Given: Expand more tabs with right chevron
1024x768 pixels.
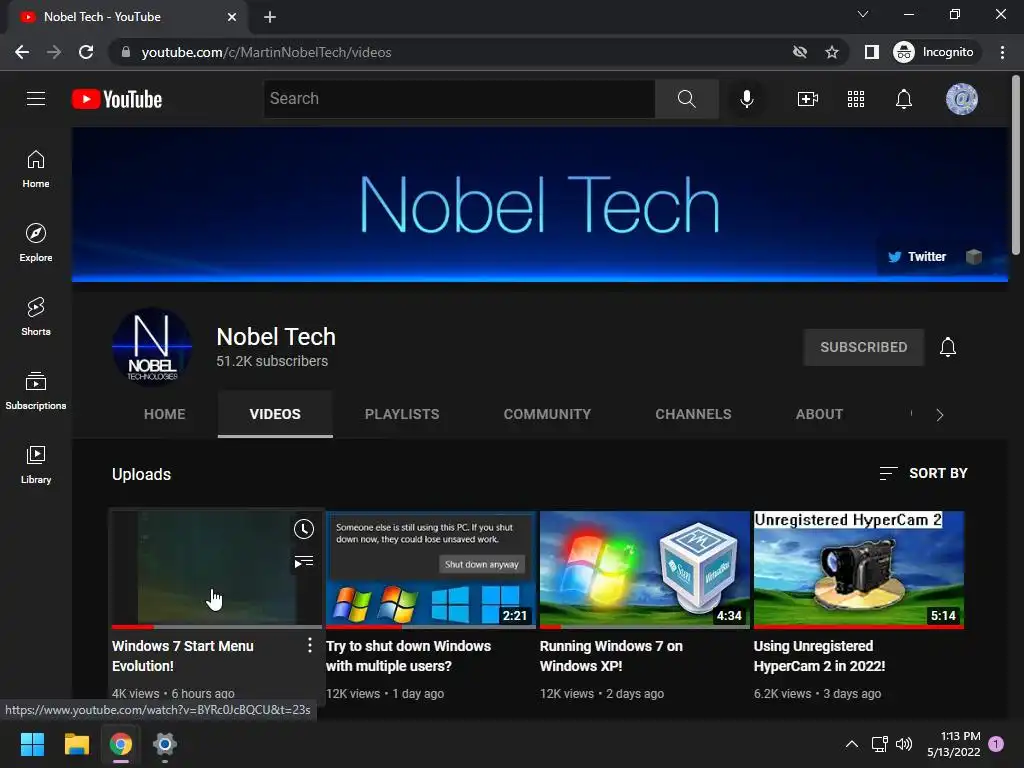Looking at the screenshot, I should [x=939, y=415].
